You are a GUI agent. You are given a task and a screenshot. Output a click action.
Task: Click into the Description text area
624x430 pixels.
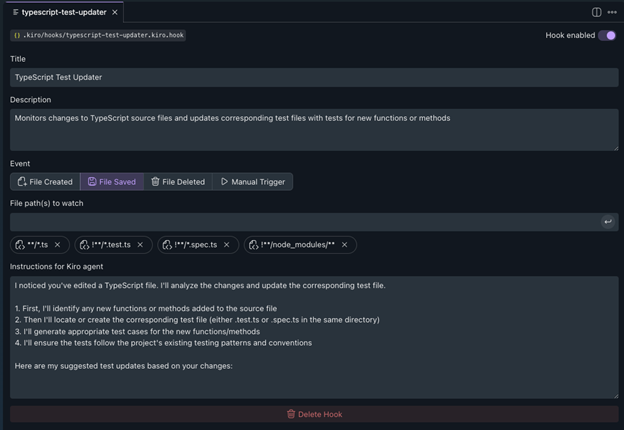point(314,130)
